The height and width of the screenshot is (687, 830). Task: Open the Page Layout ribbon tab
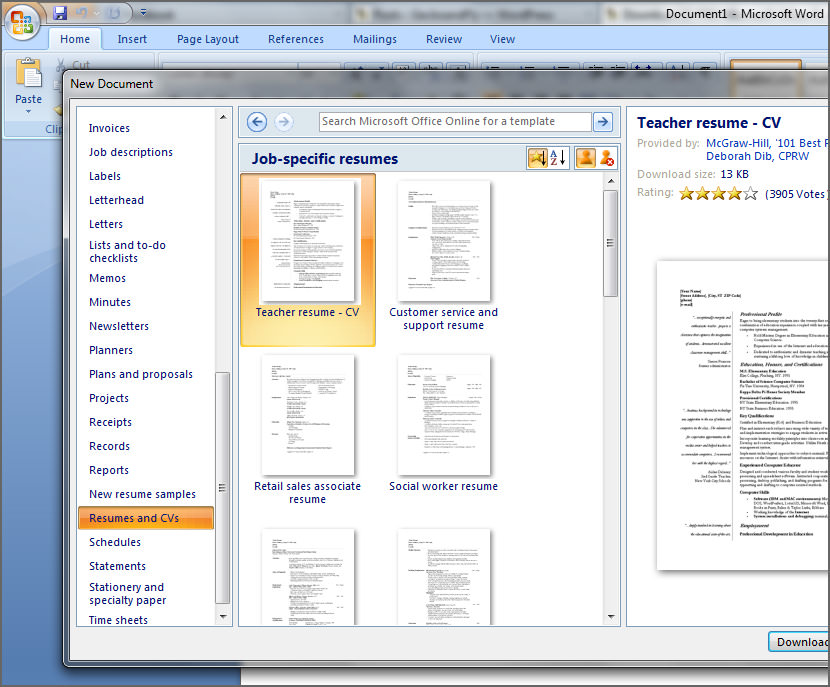(208, 39)
